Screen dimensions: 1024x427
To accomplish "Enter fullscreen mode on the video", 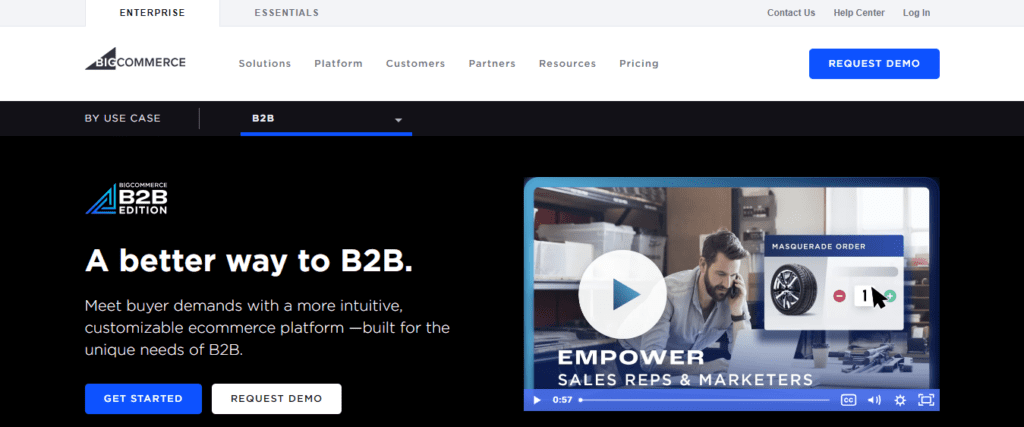I will point(925,400).
